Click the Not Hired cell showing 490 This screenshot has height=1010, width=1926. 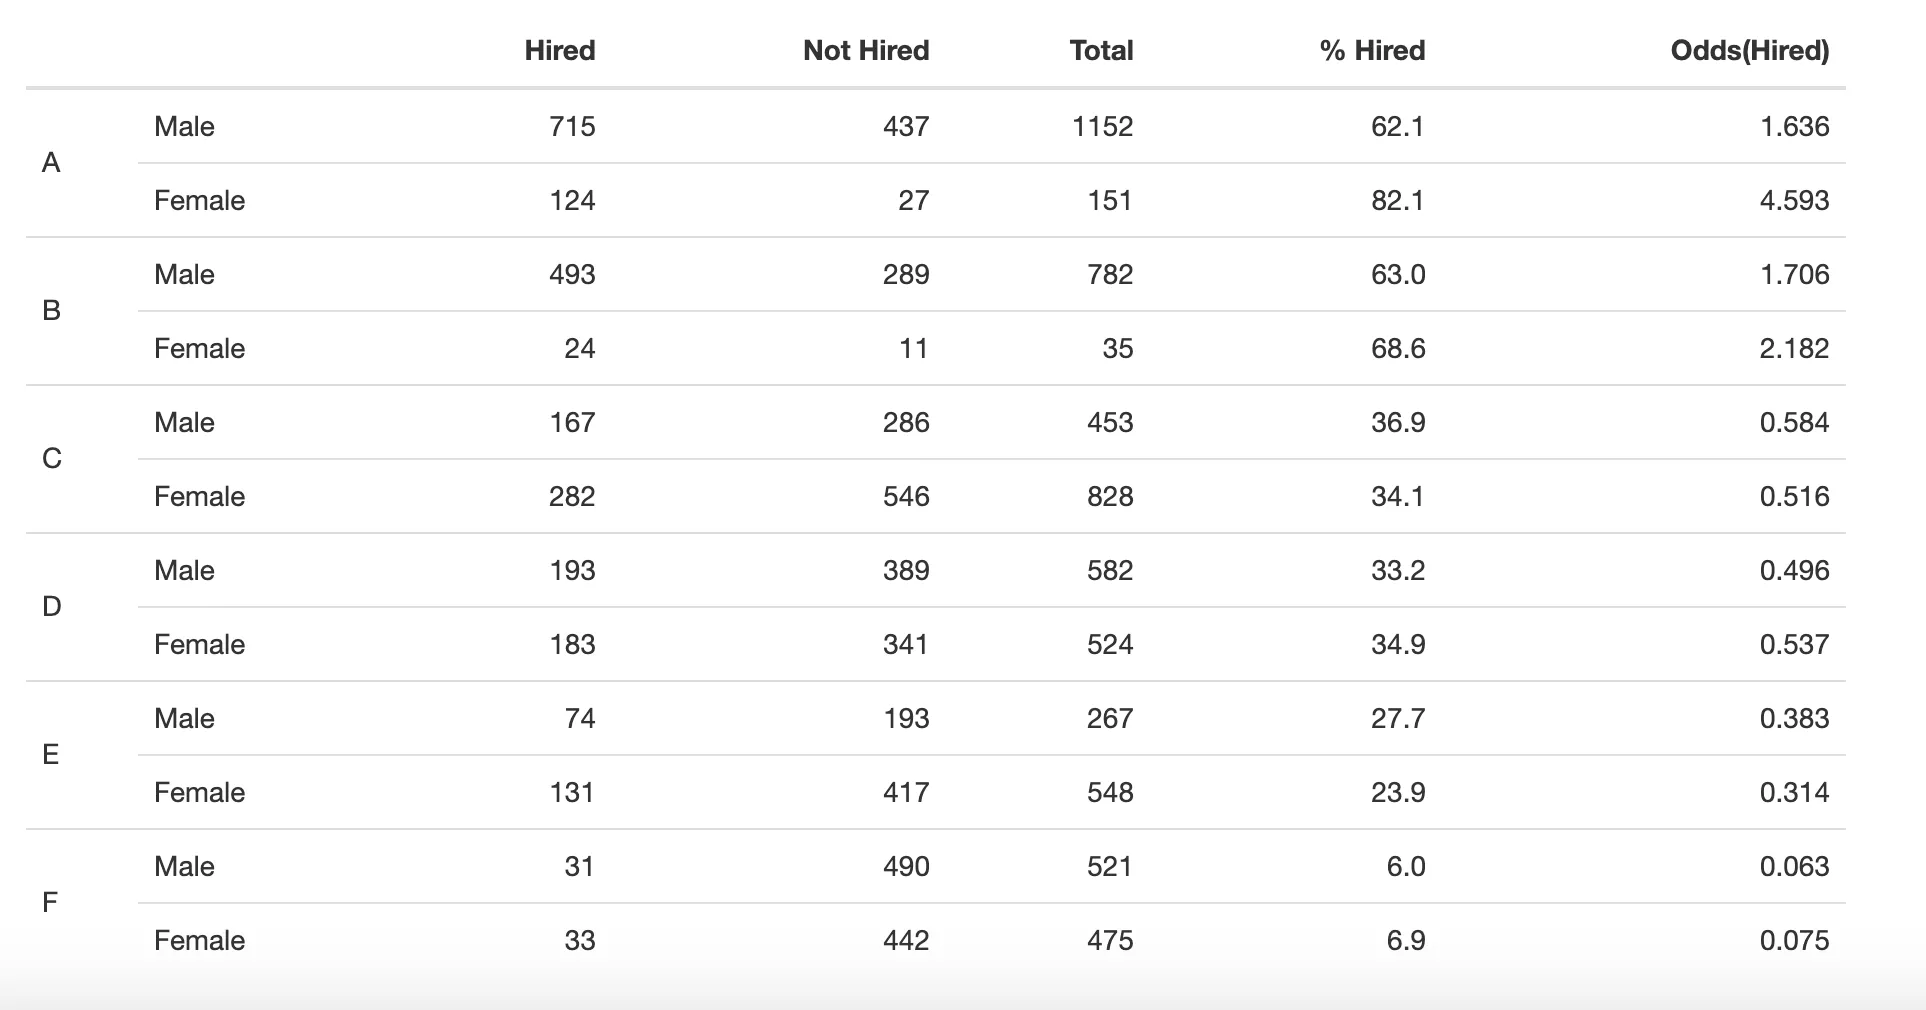coord(905,867)
